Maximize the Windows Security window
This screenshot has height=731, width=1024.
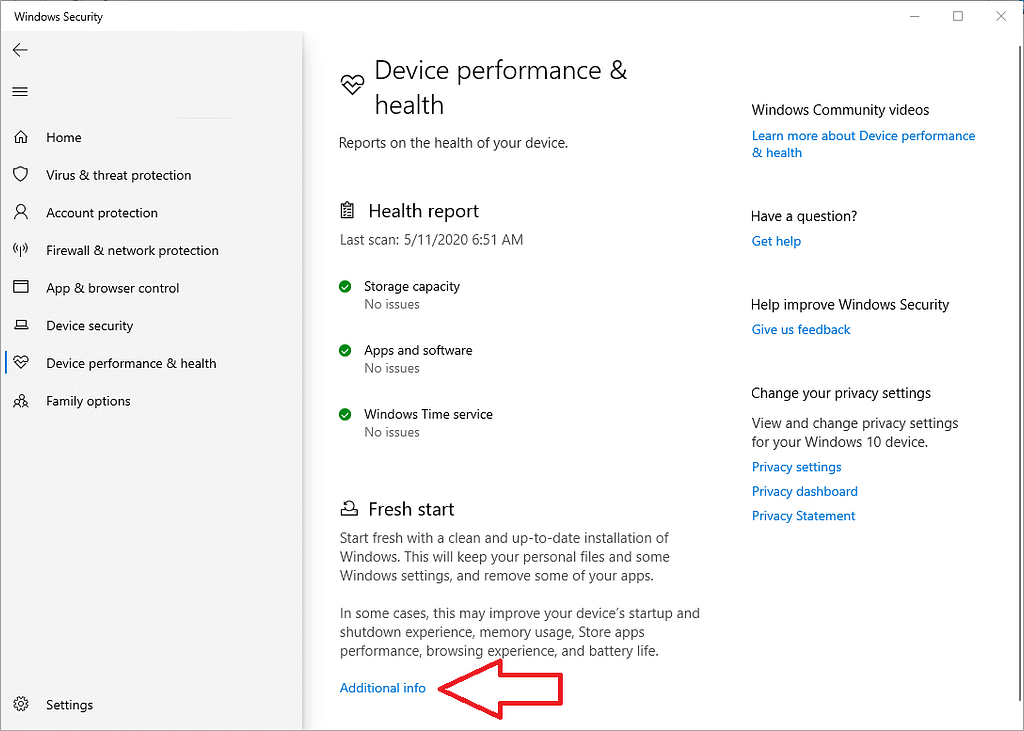[x=958, y=16]
